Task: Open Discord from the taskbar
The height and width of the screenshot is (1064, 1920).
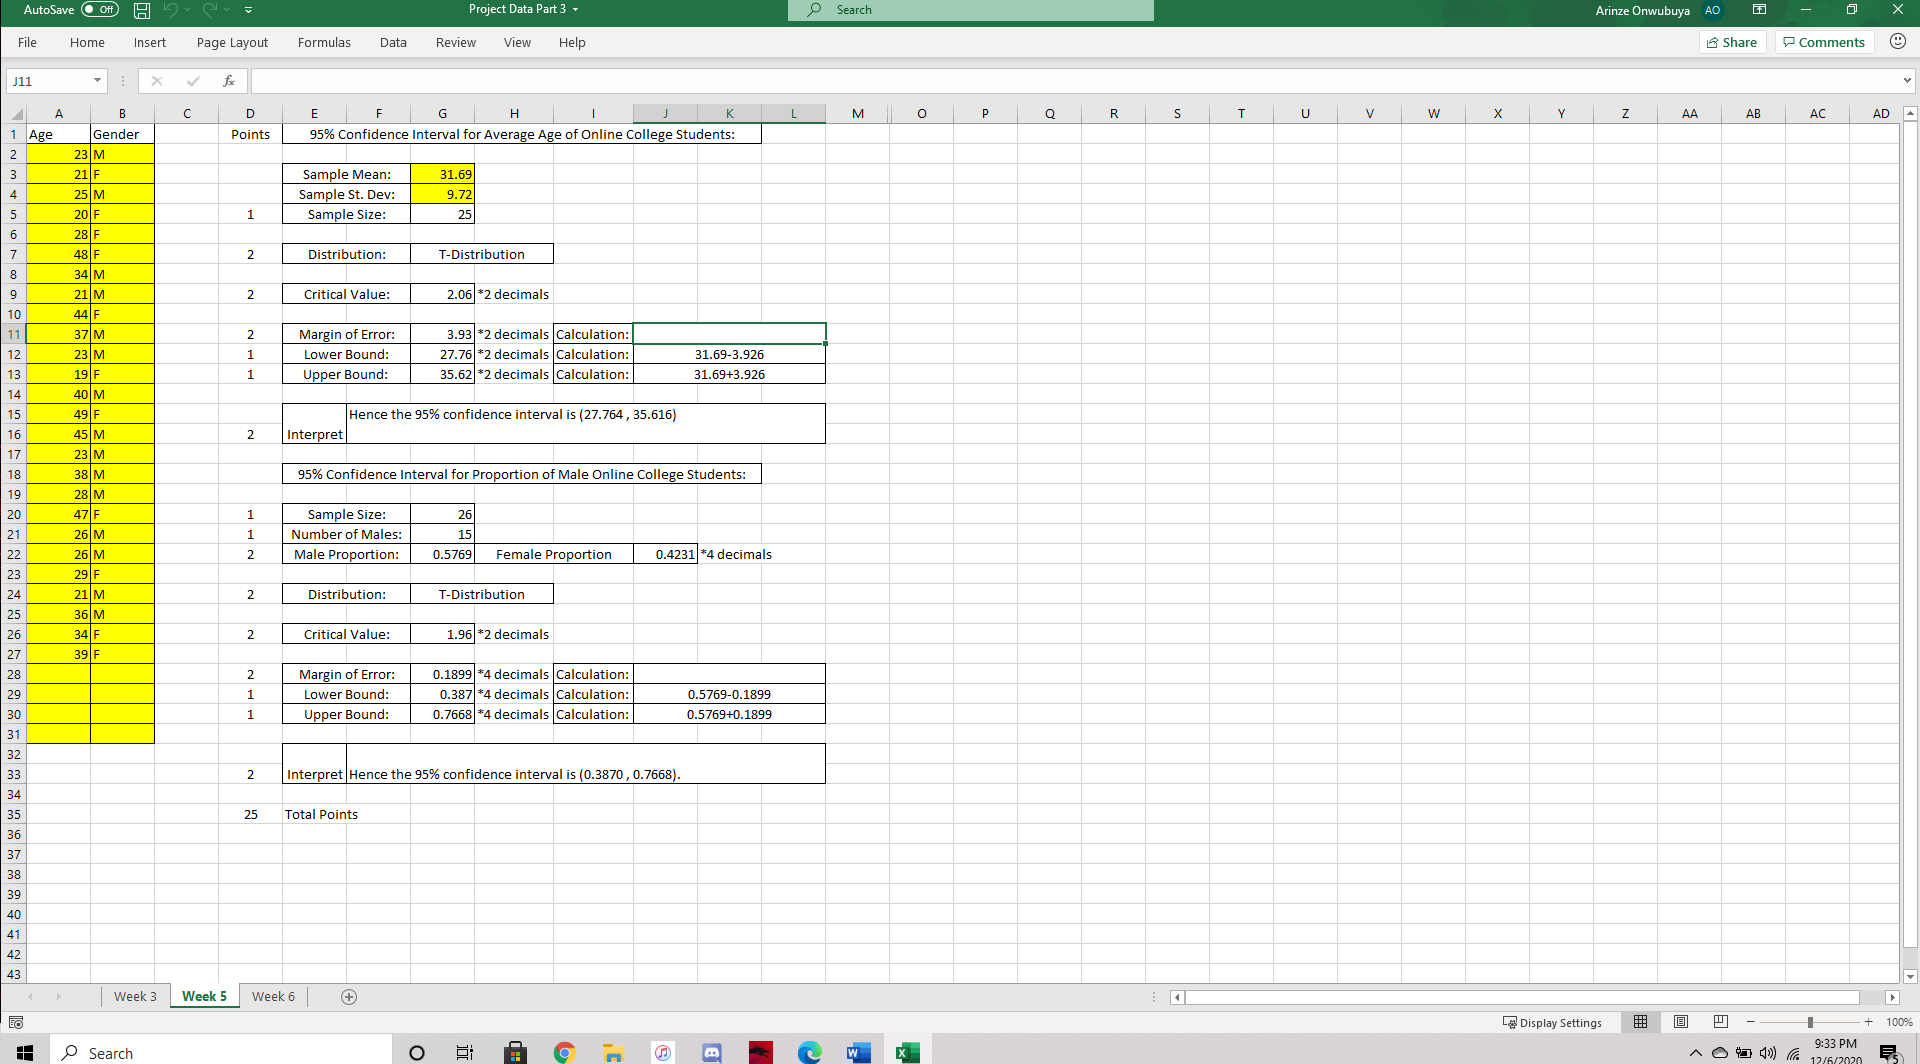Action: pos(712,1052)
